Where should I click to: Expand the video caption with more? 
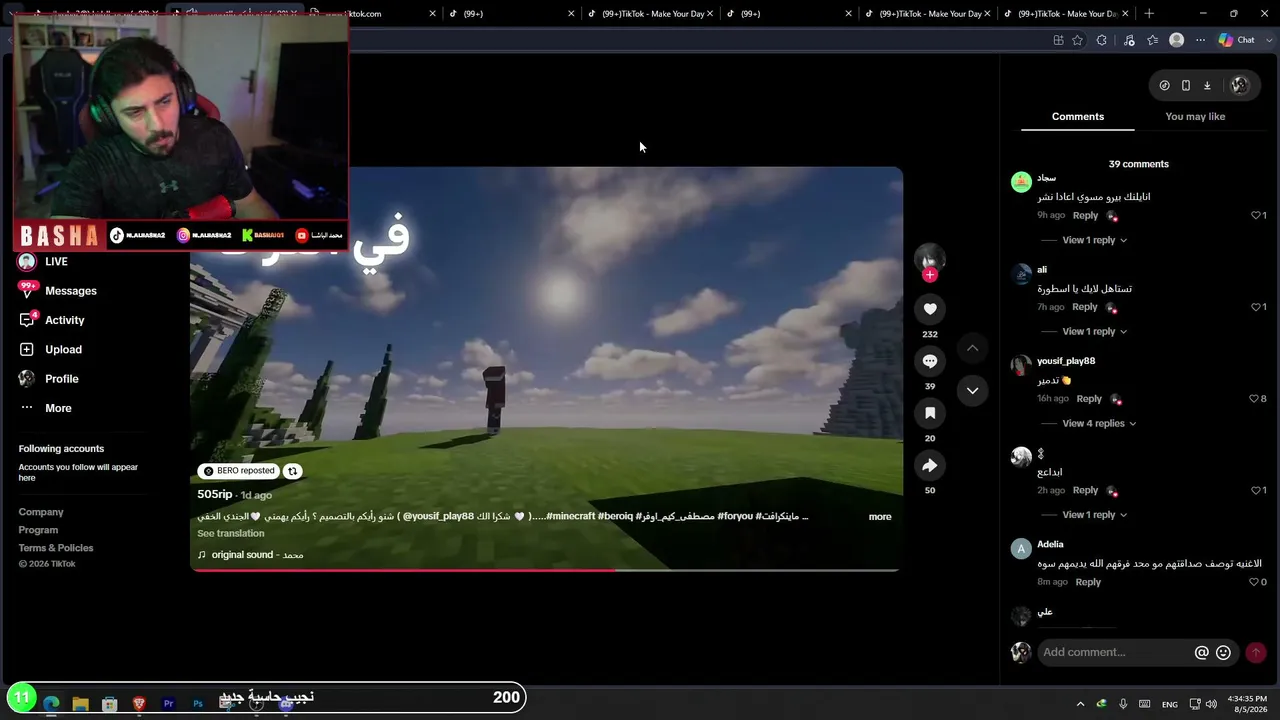click(880, 517)
